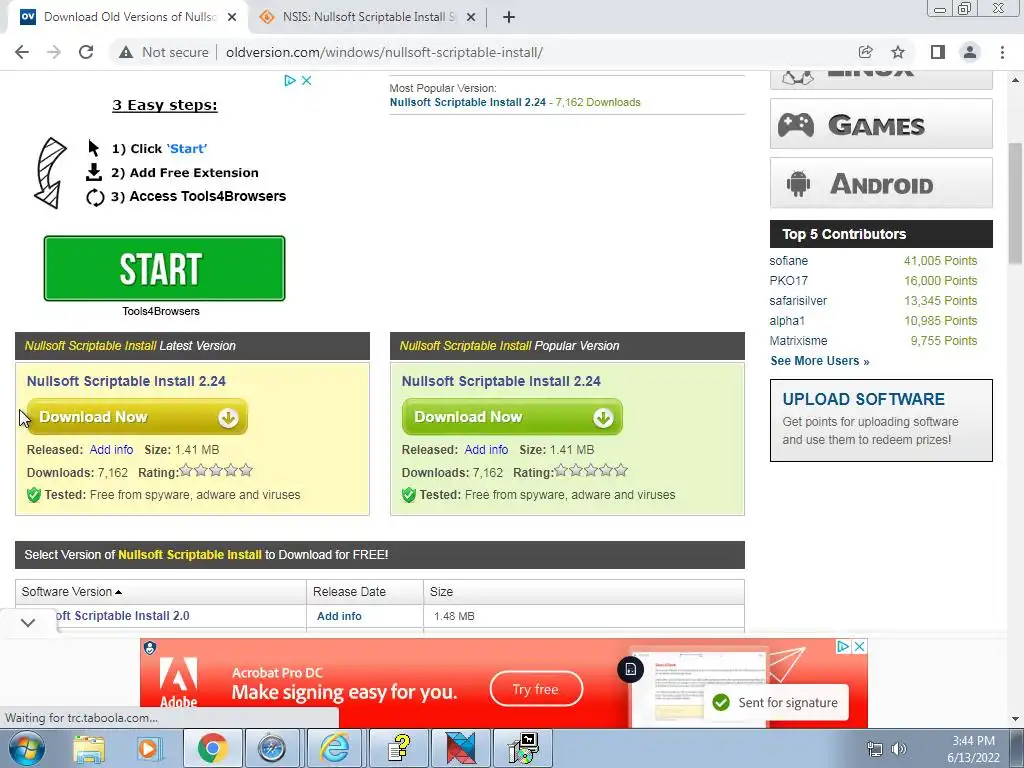The image size is (1024, 768).
Task: Click Add info in the version 2.0 row
Action: (339, 616)
